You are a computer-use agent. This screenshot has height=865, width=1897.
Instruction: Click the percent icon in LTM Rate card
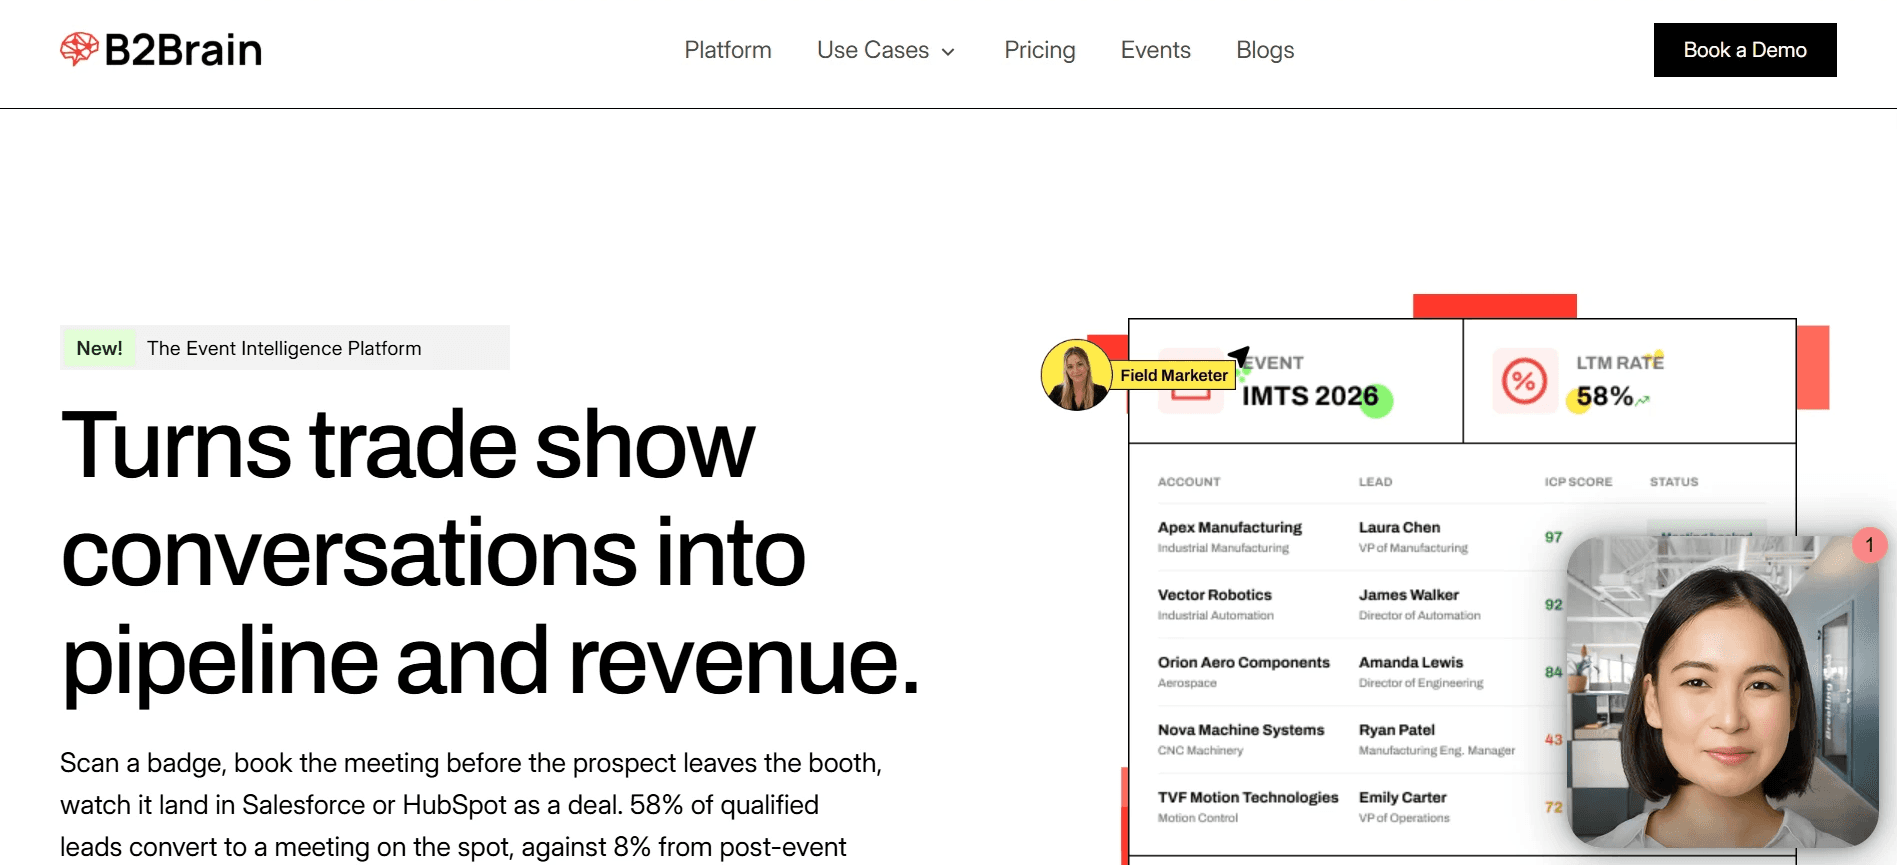1525,381
